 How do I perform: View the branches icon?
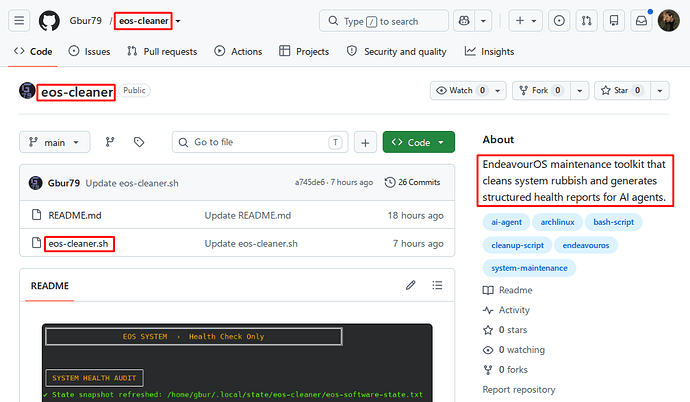pos(110,142)
